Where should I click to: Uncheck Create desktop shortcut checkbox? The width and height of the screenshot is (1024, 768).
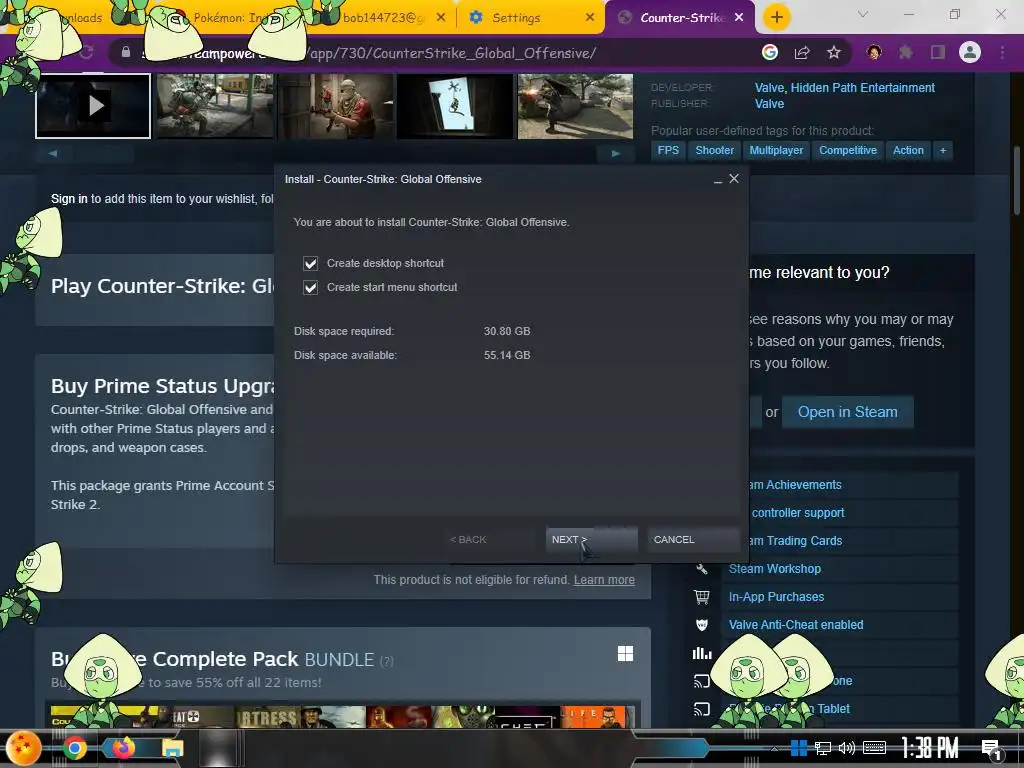click(310, 263)
